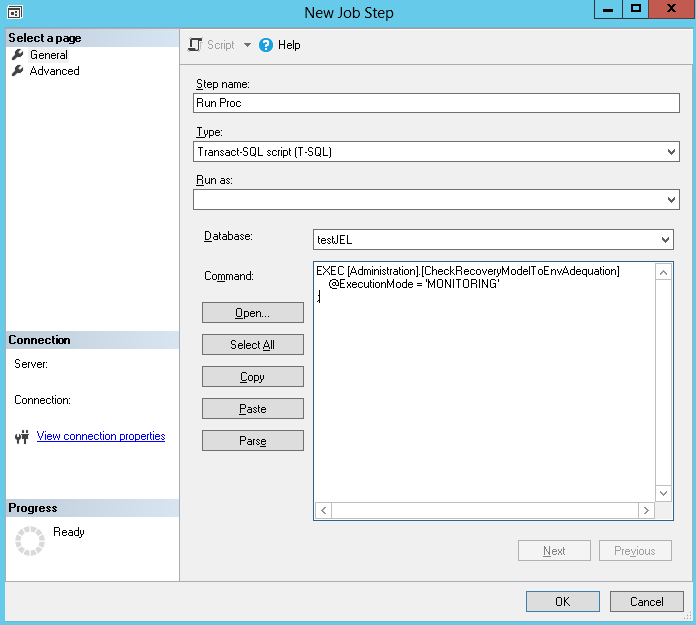Click the @ExecutionMode parameter line

click(414, 284)
